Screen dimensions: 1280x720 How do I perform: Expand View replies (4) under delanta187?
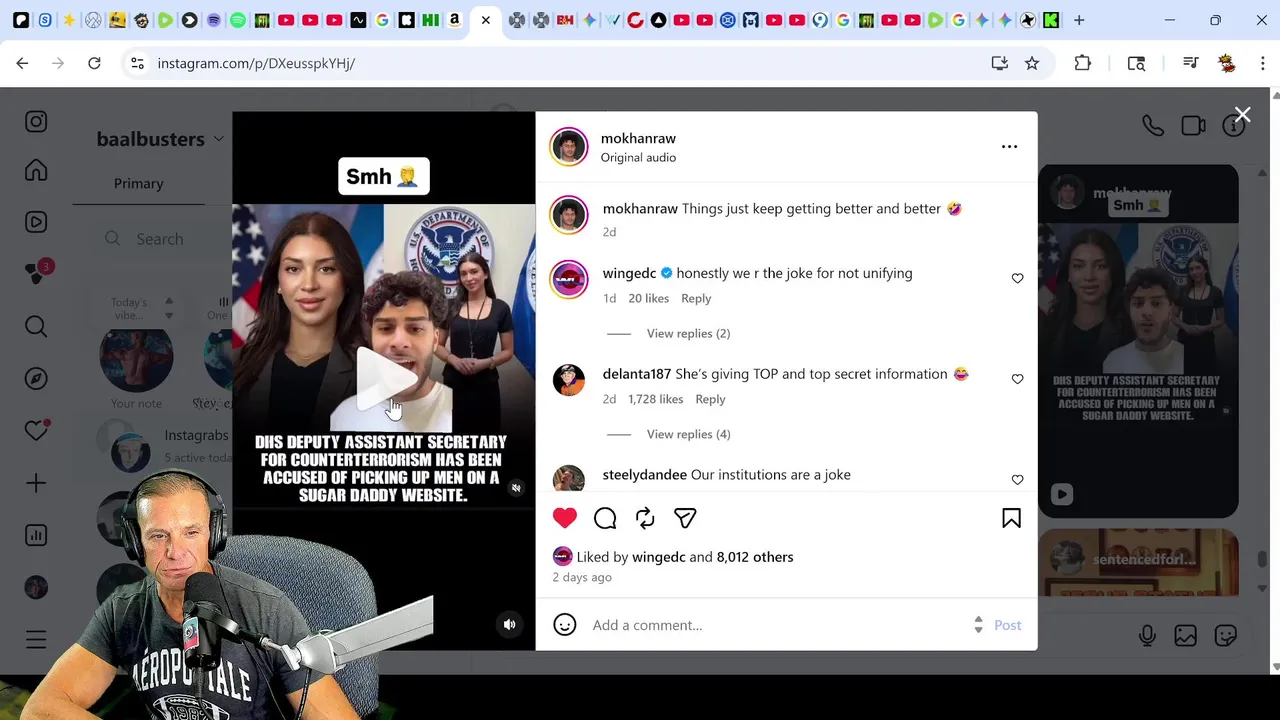(688, 434)
